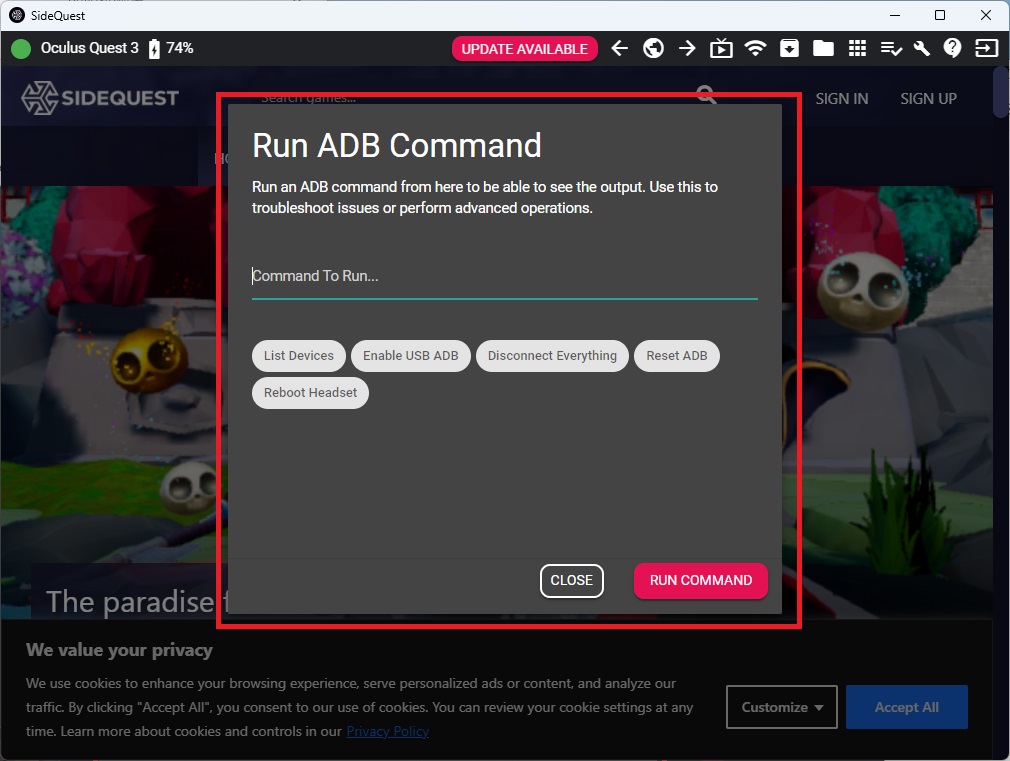Click Reboot Headset
This screenshot has height=761, width=1010.
coord(310,392)
